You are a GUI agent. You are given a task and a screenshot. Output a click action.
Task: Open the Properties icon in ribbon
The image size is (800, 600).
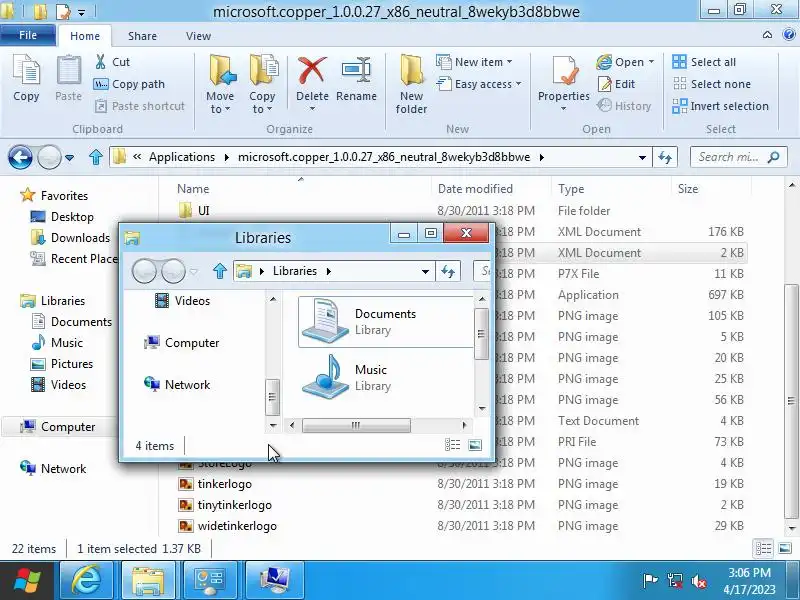[x=564, y=70]
